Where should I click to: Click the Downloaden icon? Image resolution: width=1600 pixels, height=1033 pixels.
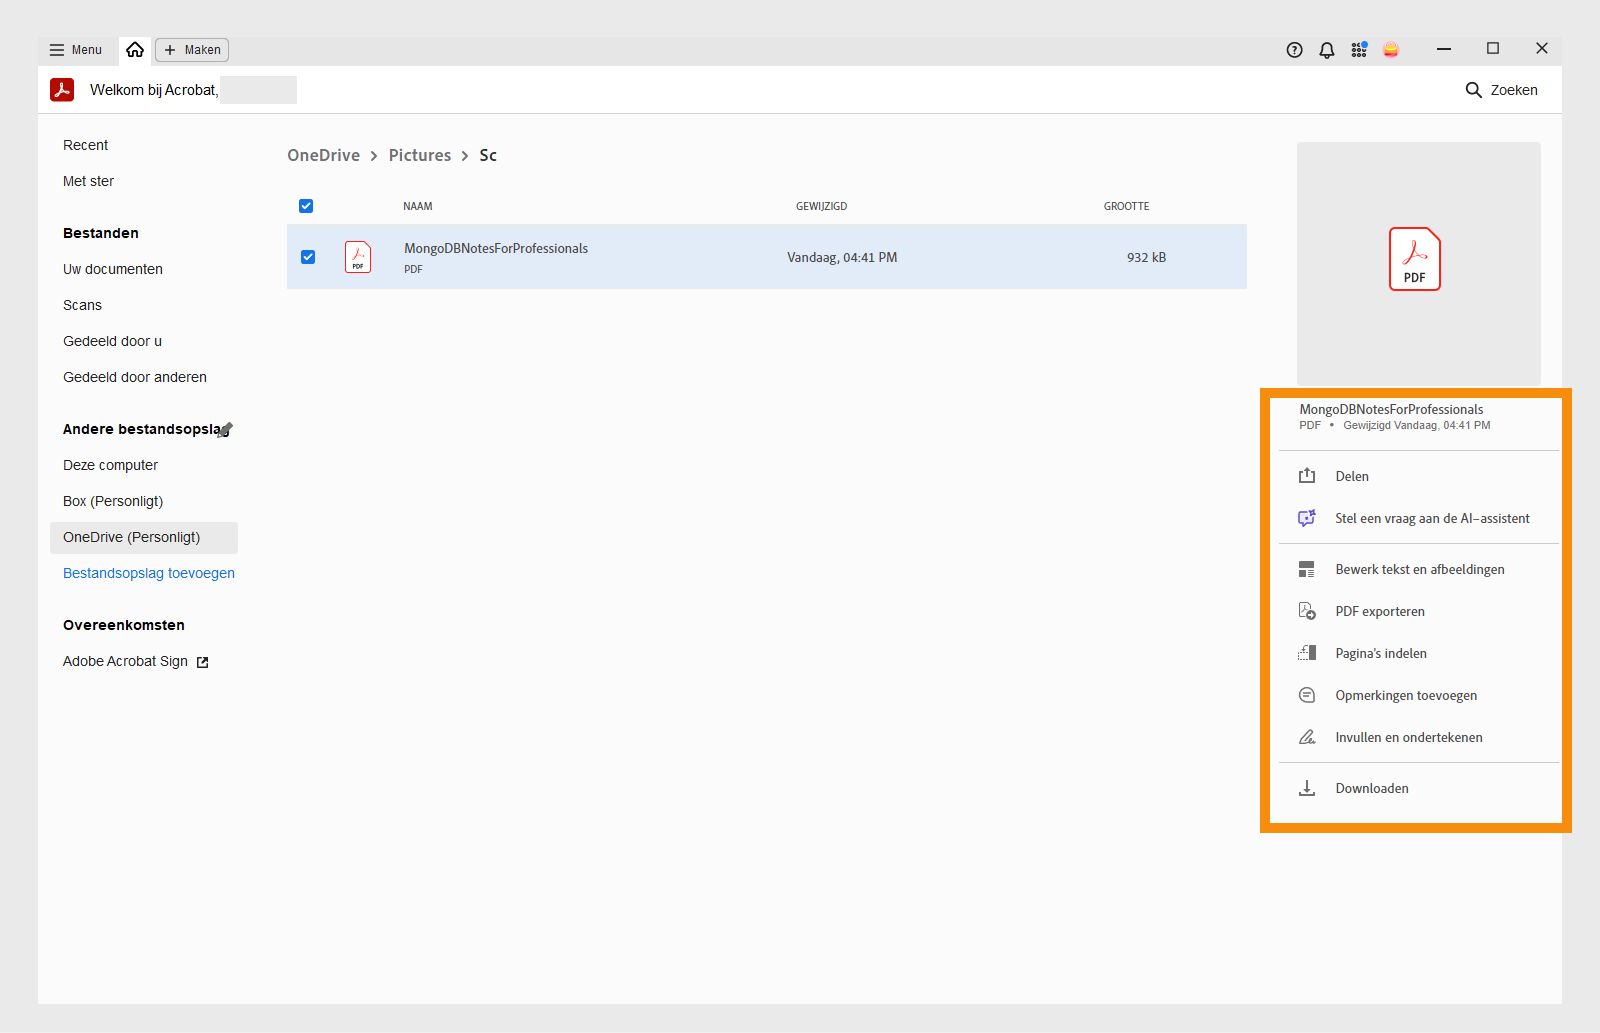pyautogui.click(x=1307, y=788)
